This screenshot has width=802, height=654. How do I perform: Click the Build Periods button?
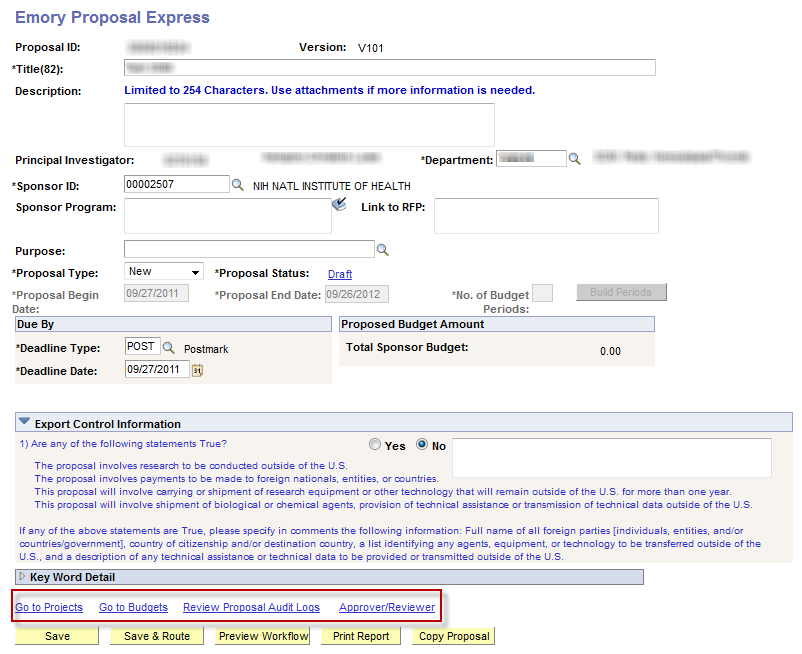pyautogui.click(x=621, y=292)
